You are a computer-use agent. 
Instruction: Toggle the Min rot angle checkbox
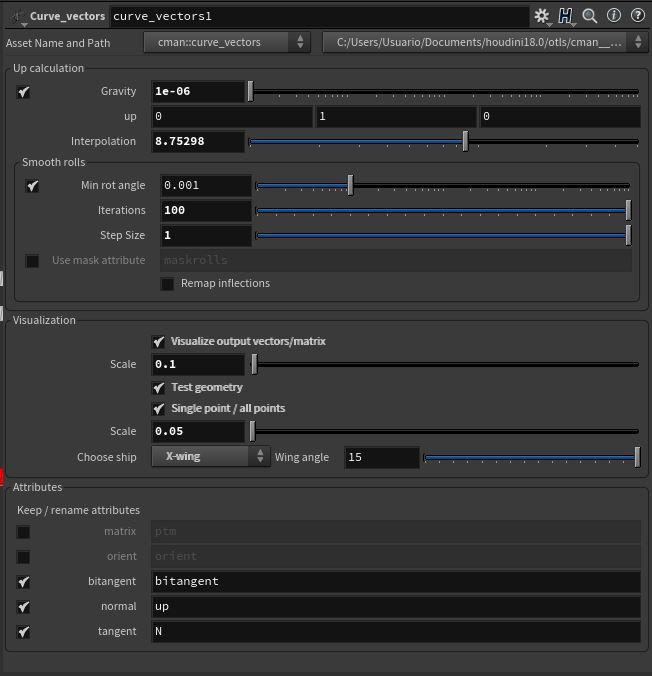(32, 186)
